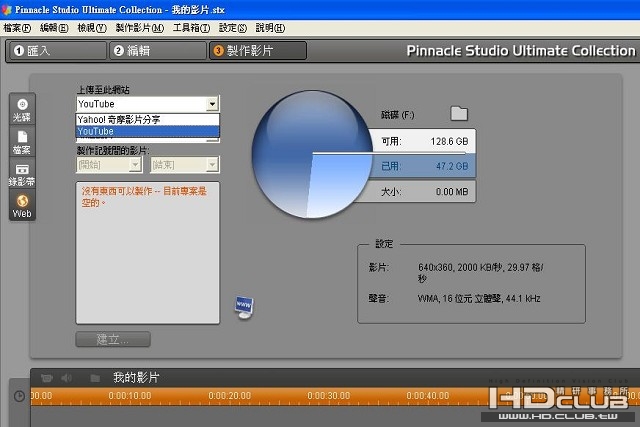Image resolution: width=640 pixels, height=427 pixels.
Task: Click the 可用 128.6 GB row
Action: (x=423, y=141)
